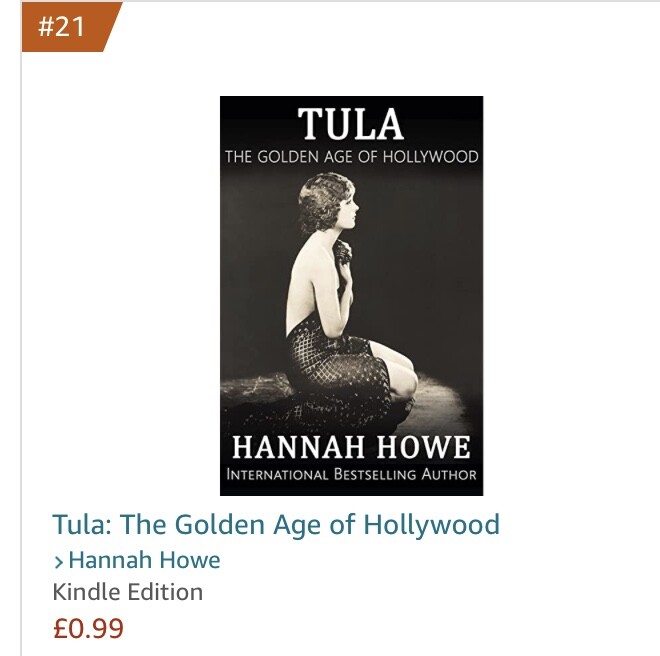Select the Kindle Edition format label
The image size is (660, 656).
coord(128,592)
